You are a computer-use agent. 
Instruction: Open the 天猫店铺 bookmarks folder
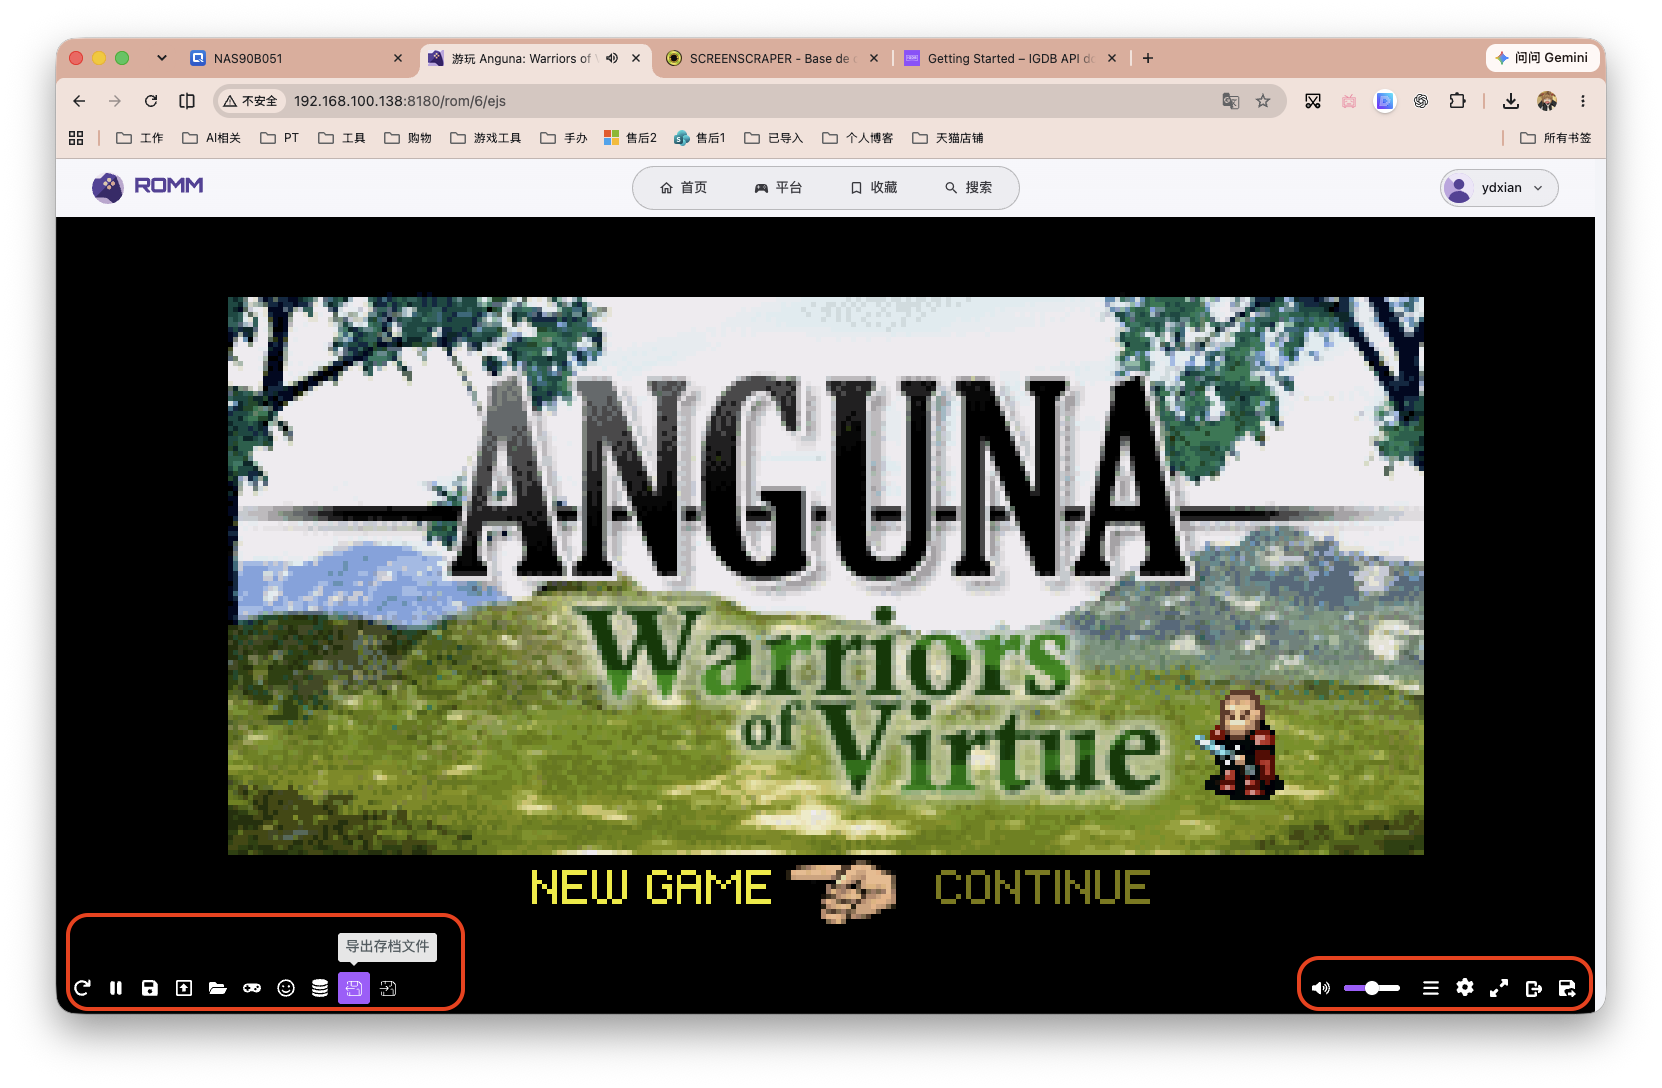point(948,138)
